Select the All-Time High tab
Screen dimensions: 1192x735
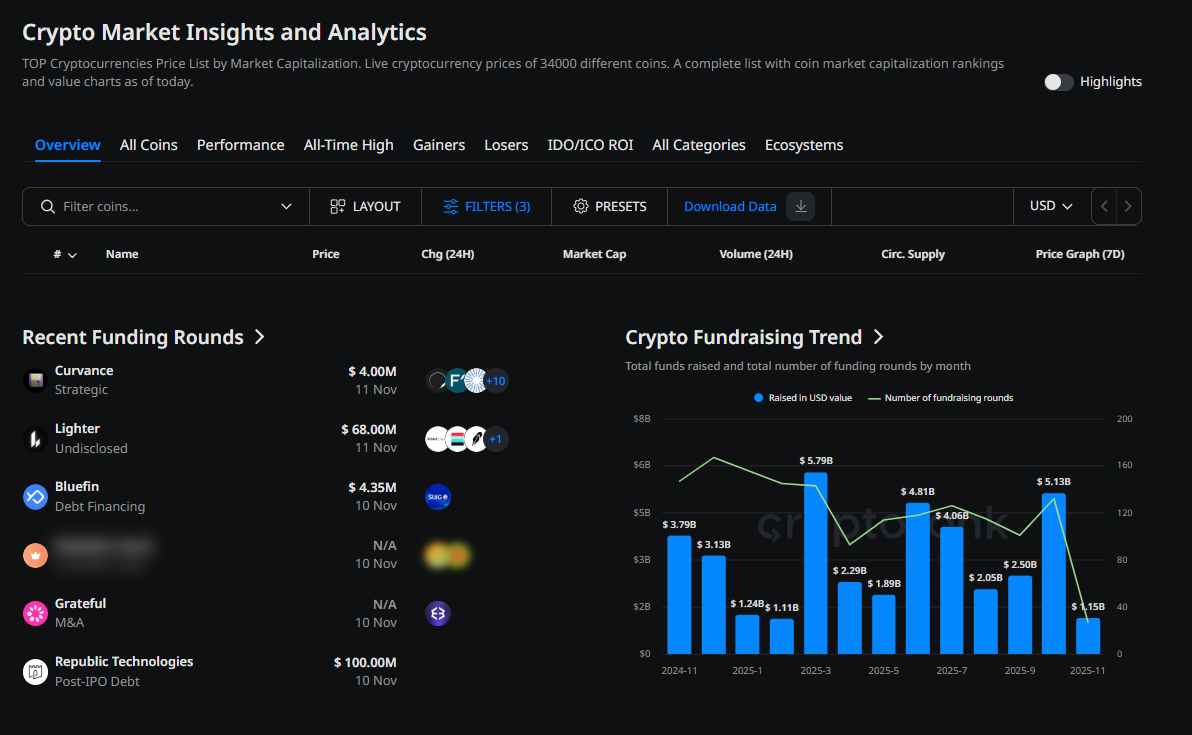348,144
